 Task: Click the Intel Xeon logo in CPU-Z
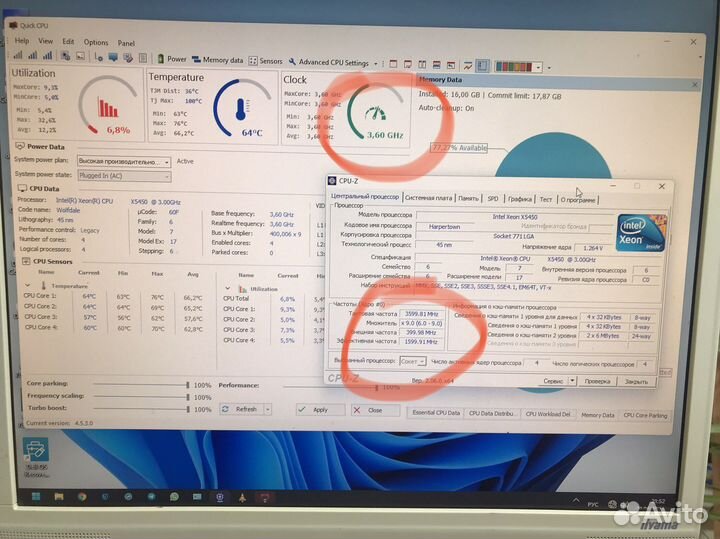click(641, 232)
